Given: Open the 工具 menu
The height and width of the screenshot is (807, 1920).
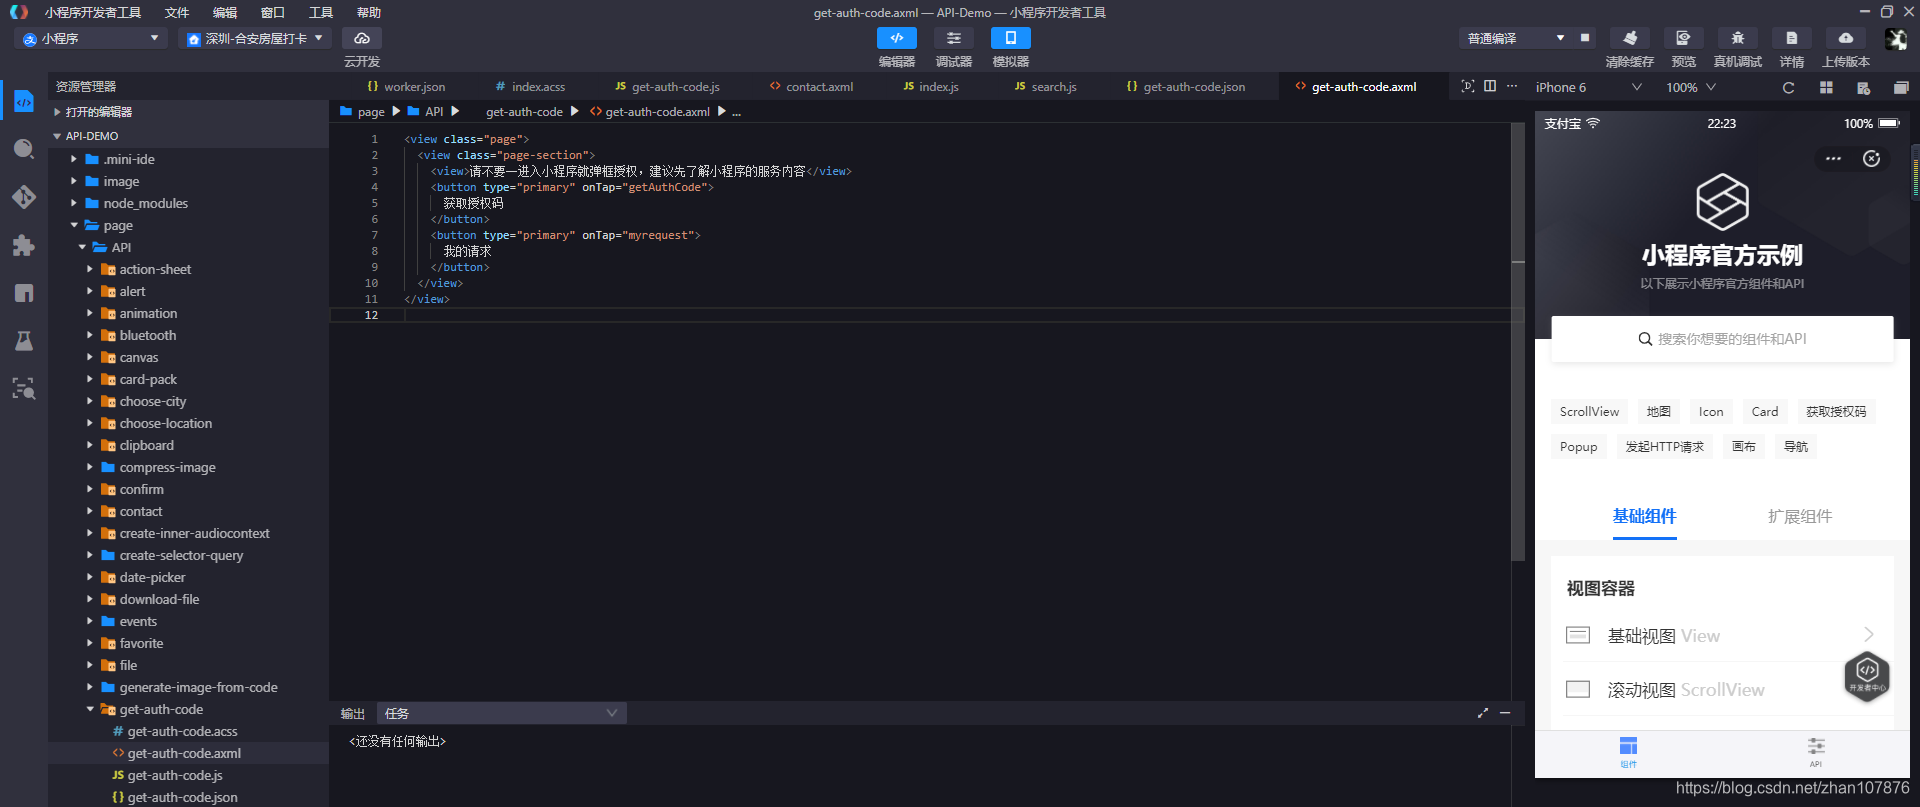Looking at the screenshot, I should click(x=321, y=12).
